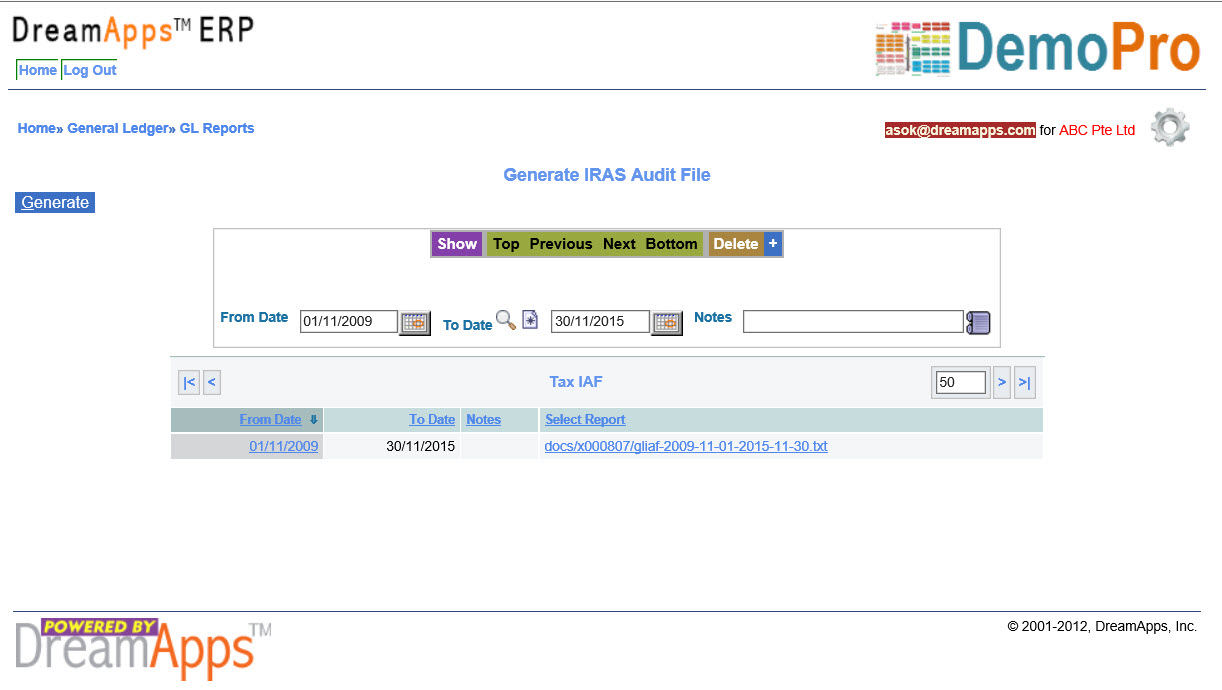Sort by To Date column header
This screenshot has width=1222, height=690.
[432, 420]
